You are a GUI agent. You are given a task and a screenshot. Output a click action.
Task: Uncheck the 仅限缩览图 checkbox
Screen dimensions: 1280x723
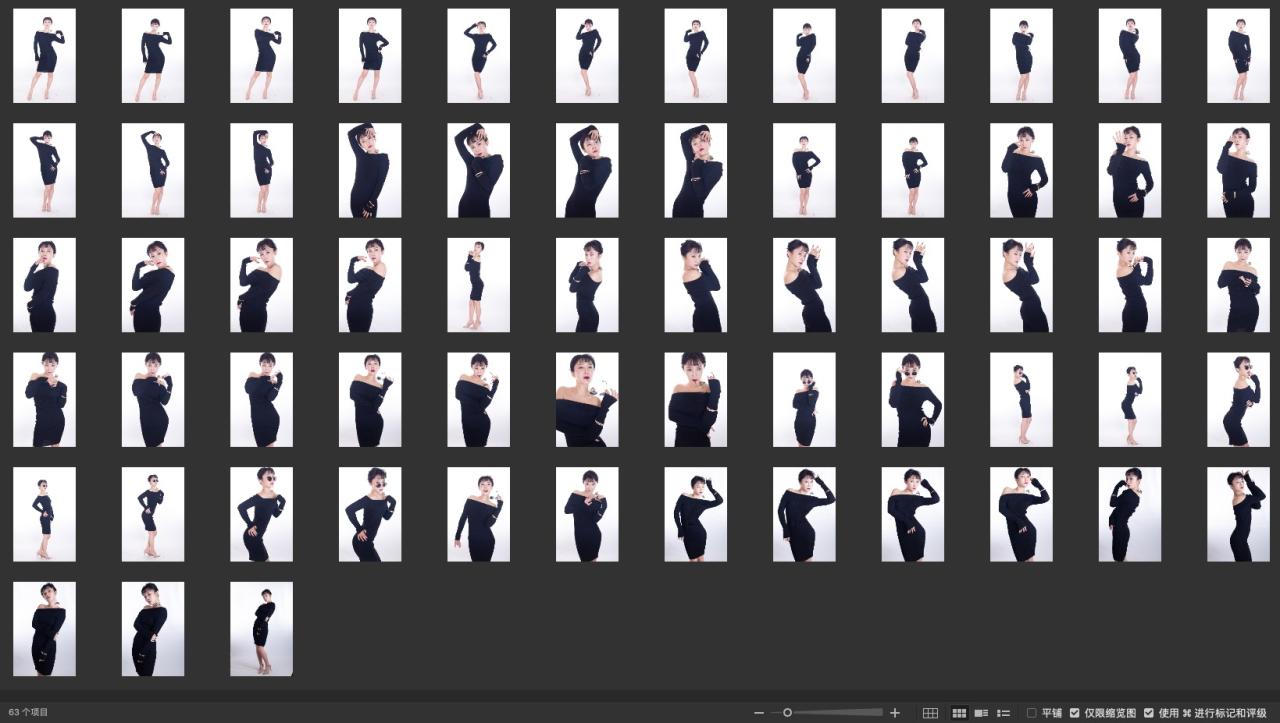pyautogui.click(x=1075, y=713)
